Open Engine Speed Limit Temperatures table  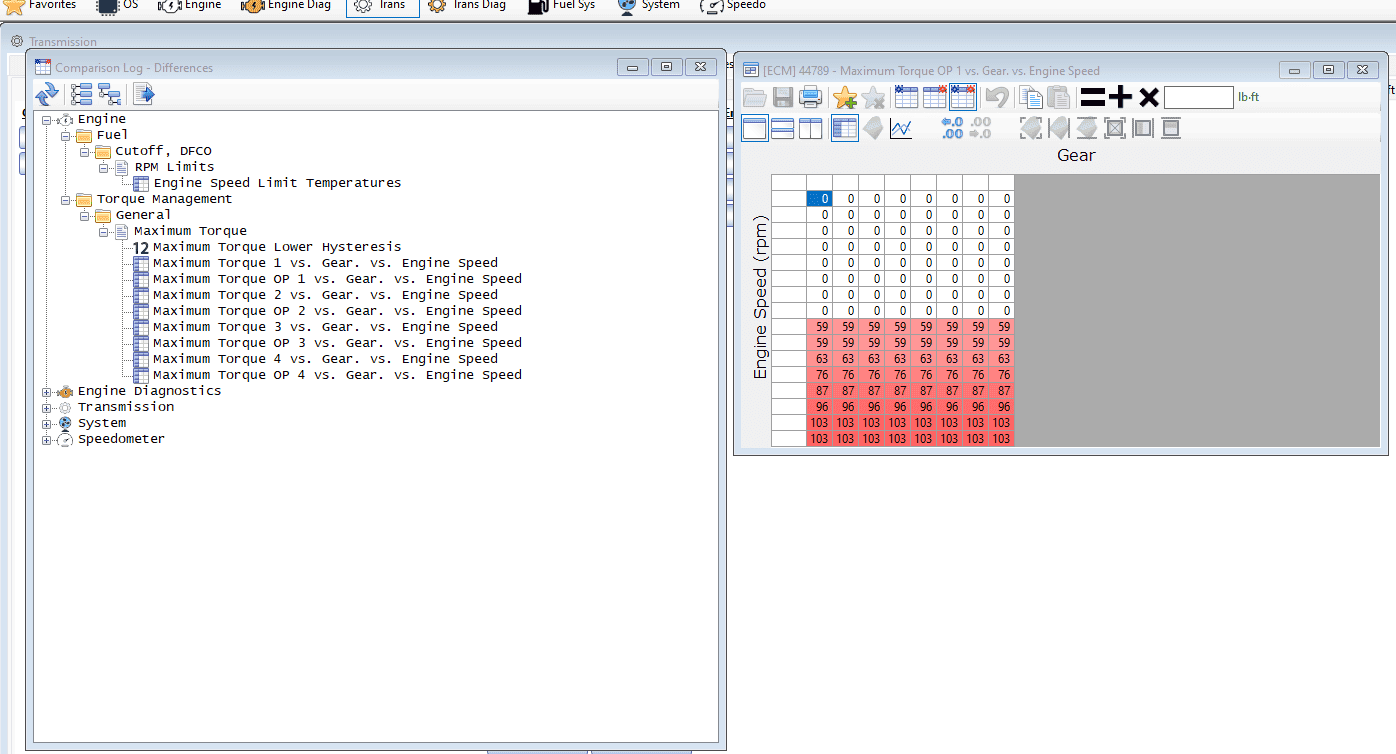click(x=277, y=183)
